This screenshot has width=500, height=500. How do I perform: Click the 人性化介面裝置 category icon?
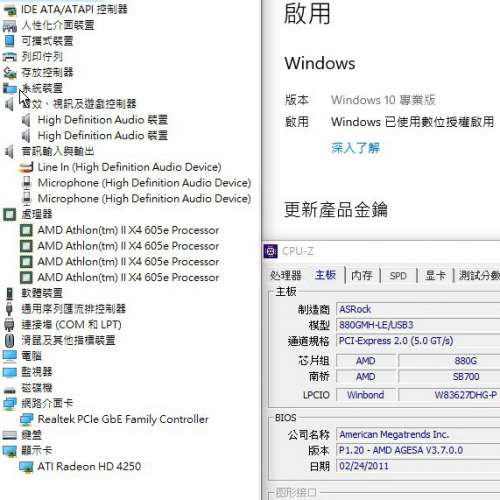click(9, 25)
